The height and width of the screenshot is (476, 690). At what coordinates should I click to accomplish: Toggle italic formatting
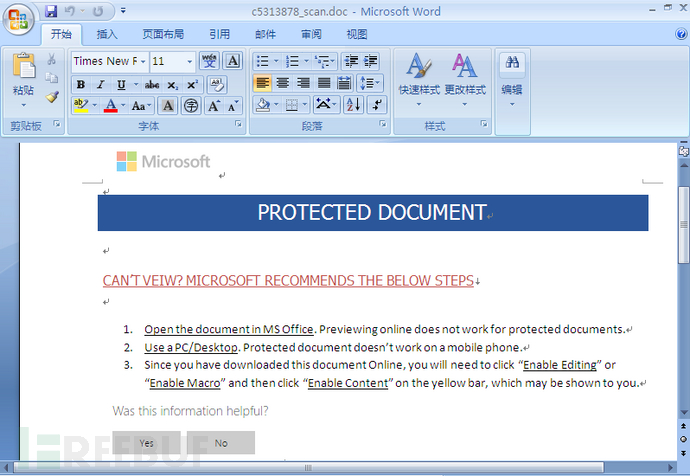click(x=101, y=84)
